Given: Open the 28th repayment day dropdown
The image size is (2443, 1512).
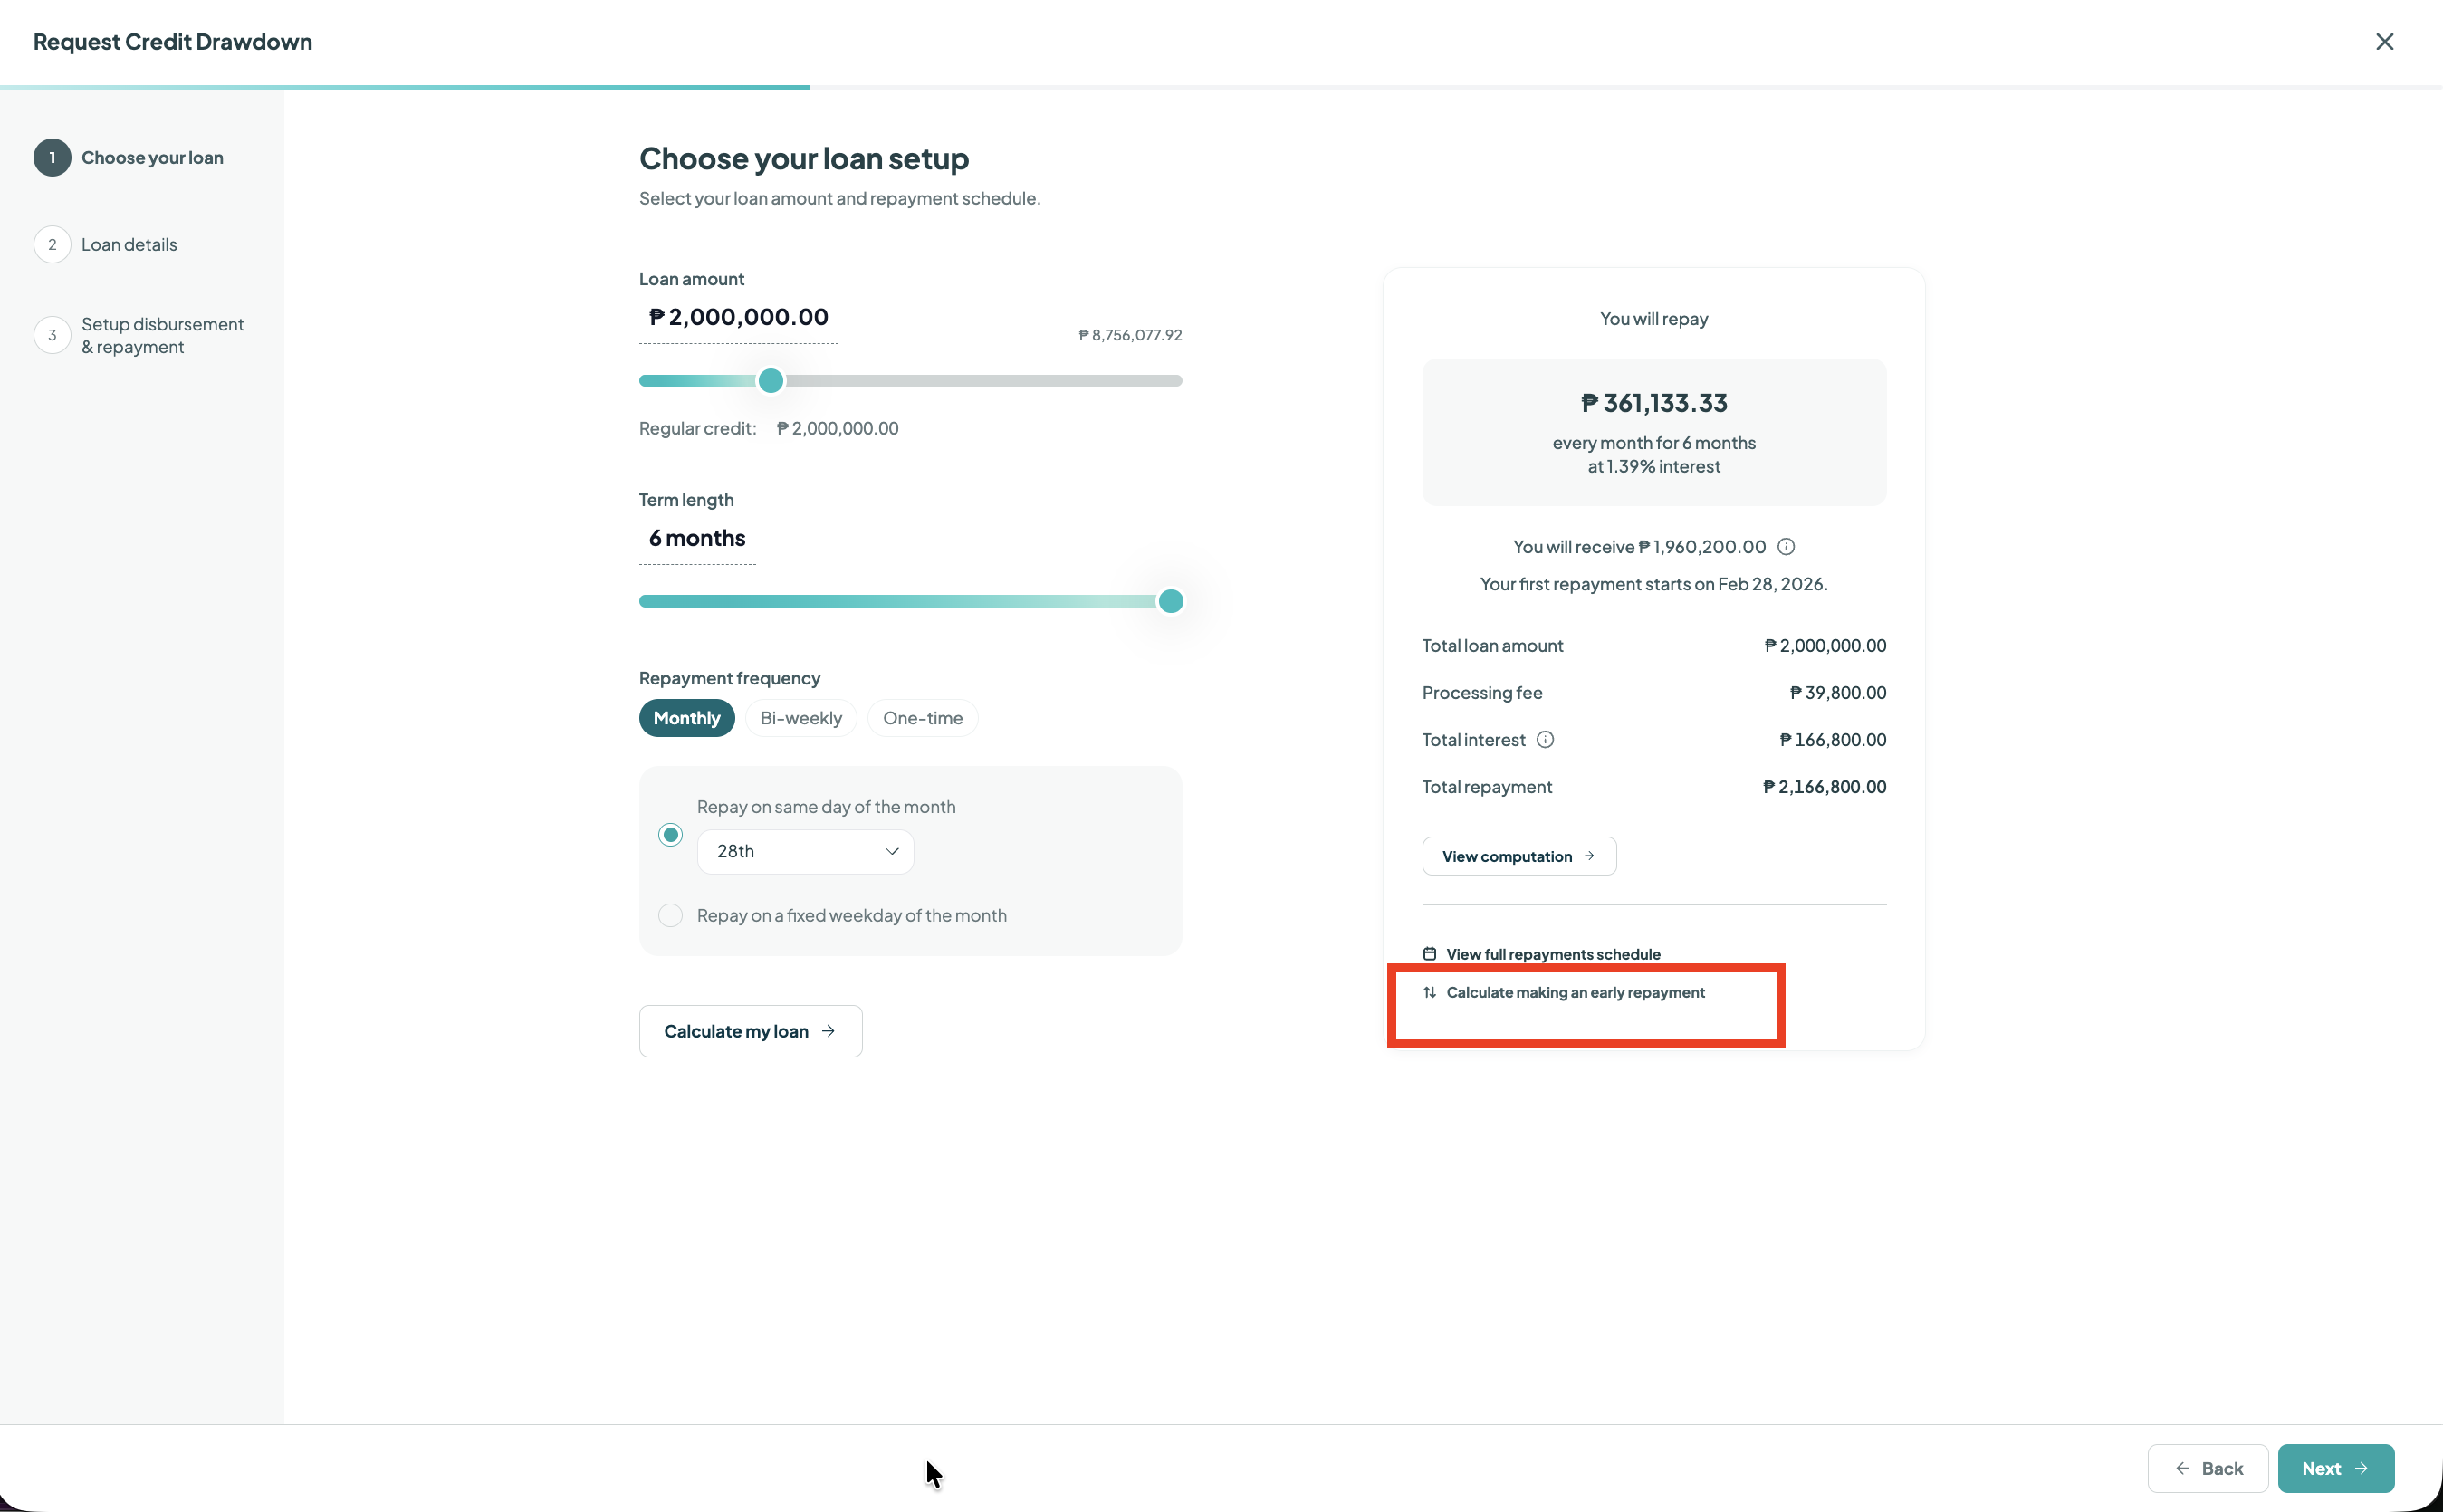Looking at the screenshot, I should point(805,852).
